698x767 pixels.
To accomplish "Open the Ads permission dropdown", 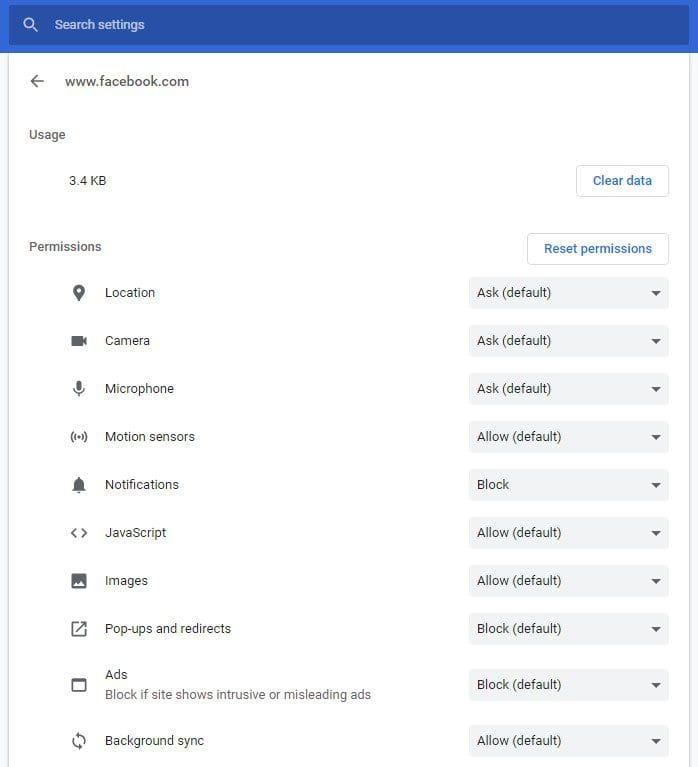I will (x=568, y=685).
